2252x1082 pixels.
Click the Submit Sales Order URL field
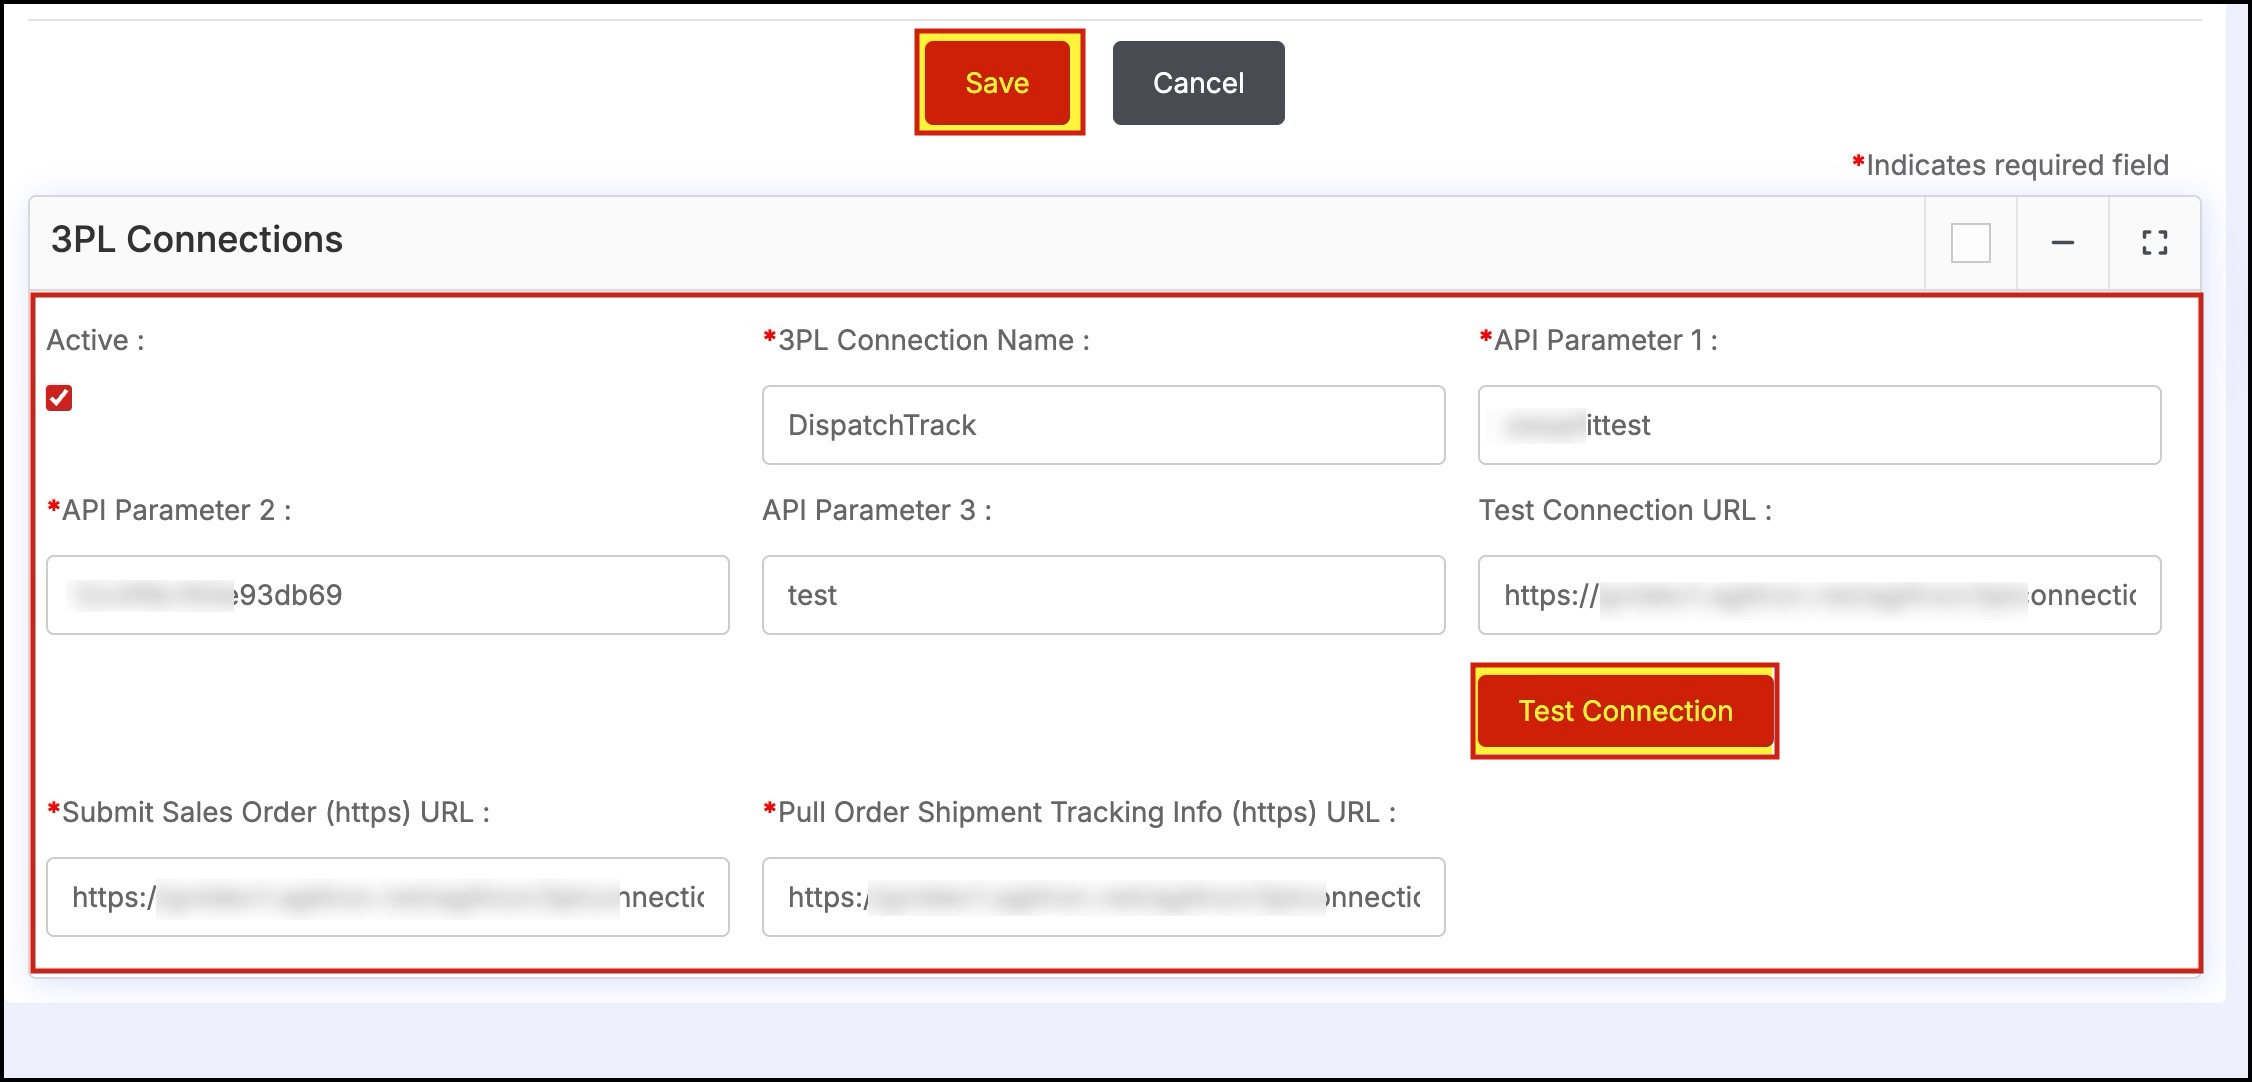tap(387, 897)
